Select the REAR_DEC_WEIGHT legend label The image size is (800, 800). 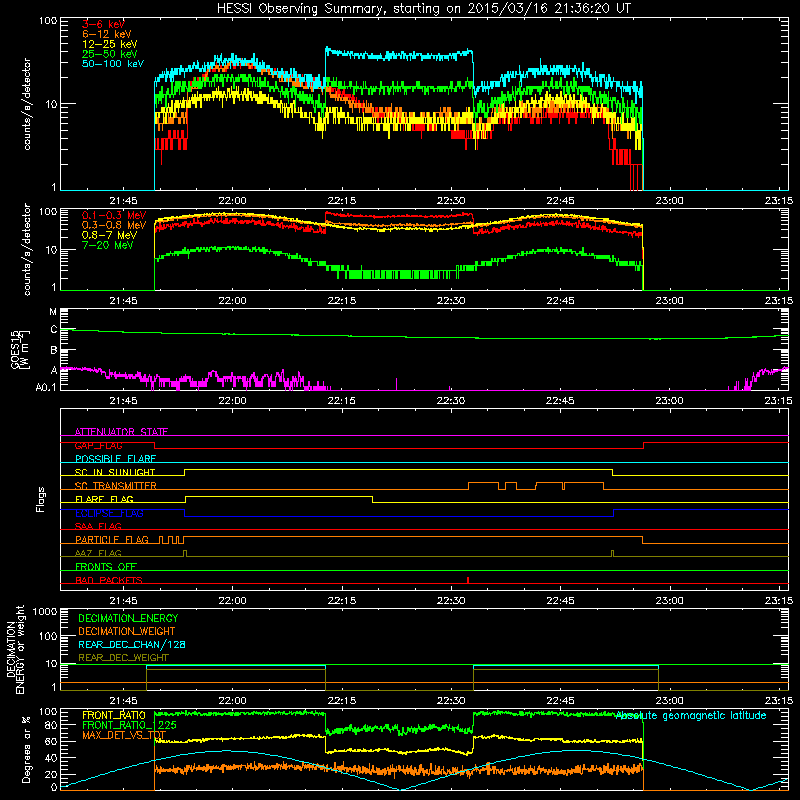[123, 658]
